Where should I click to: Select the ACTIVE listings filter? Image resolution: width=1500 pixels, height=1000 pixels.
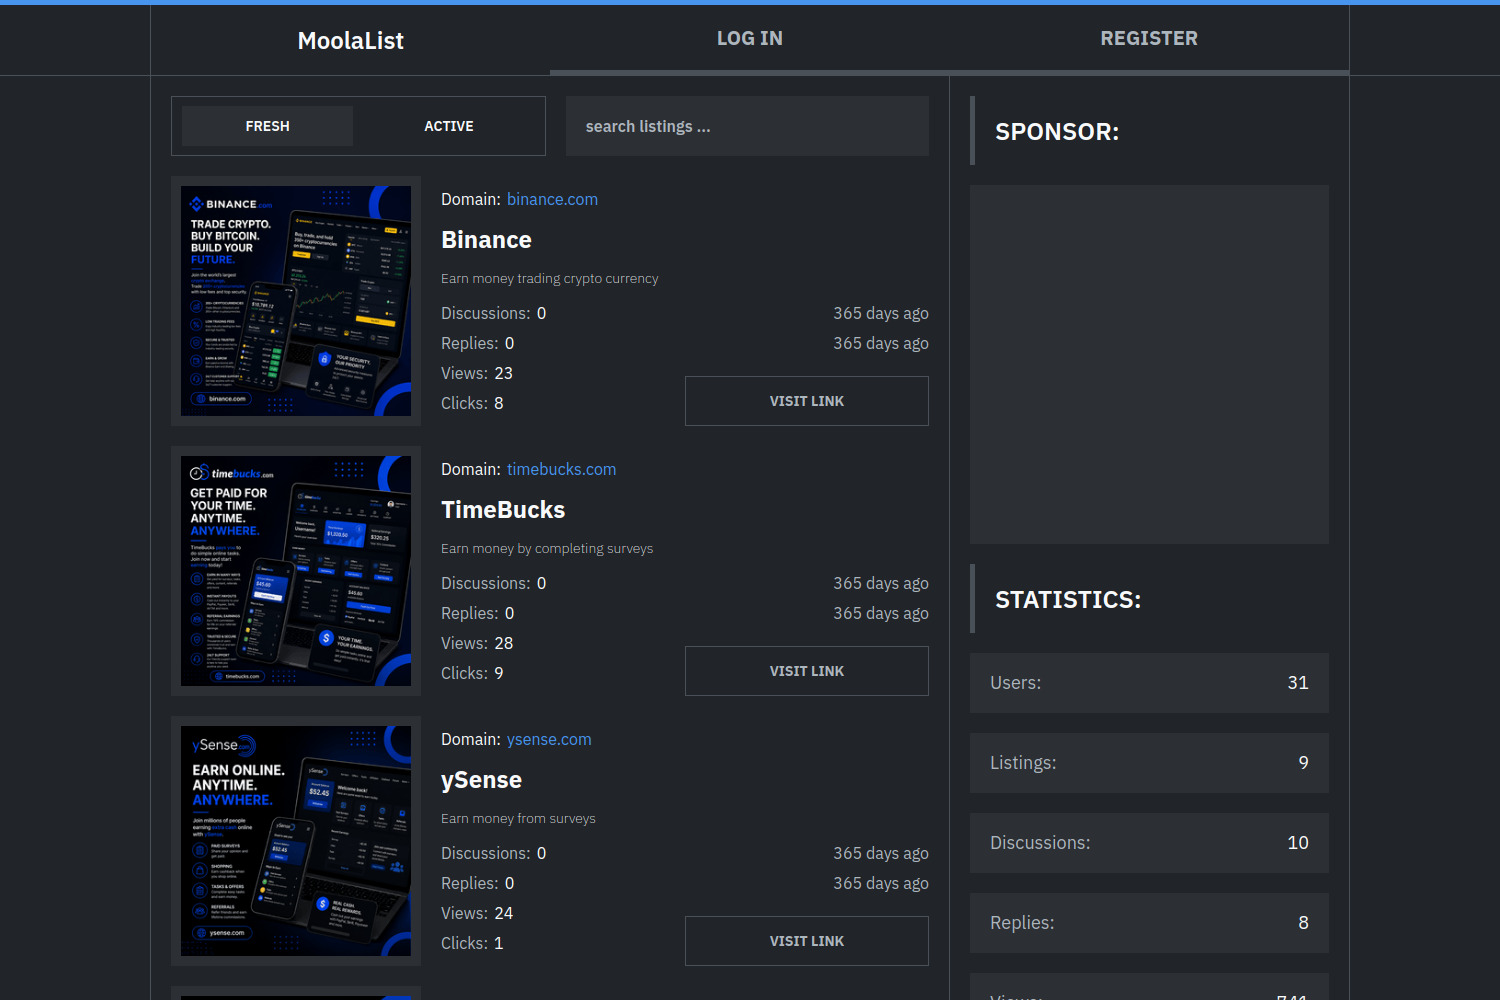[449, 126]
